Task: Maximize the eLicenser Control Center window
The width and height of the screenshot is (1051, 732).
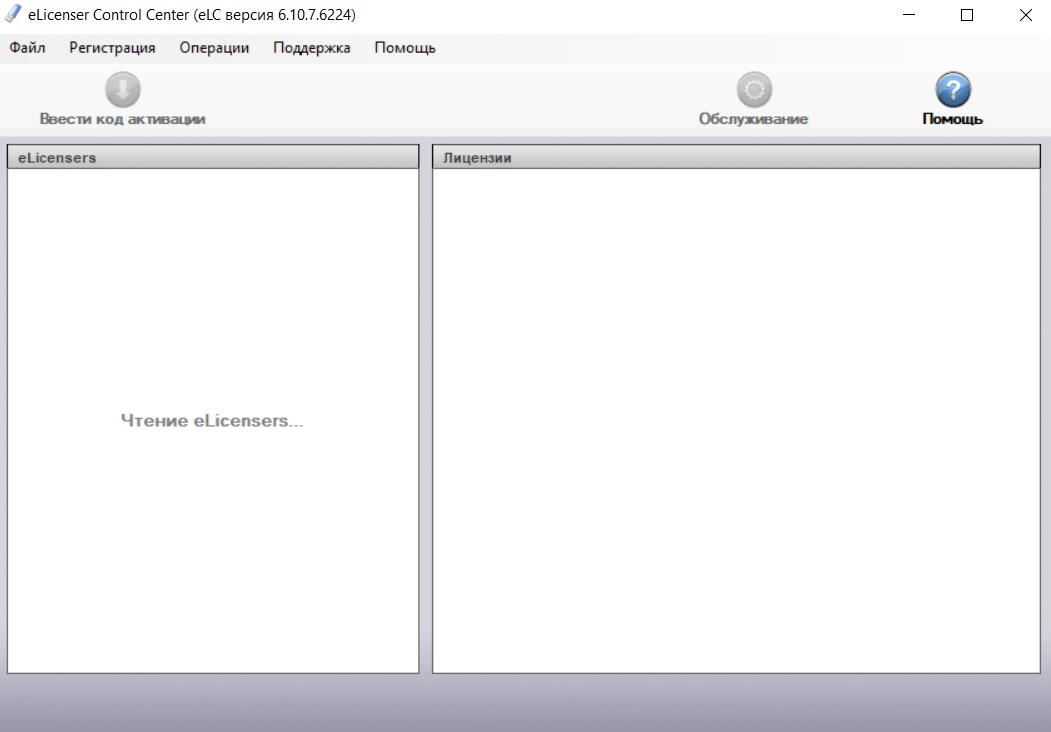Action: (967, 15)
